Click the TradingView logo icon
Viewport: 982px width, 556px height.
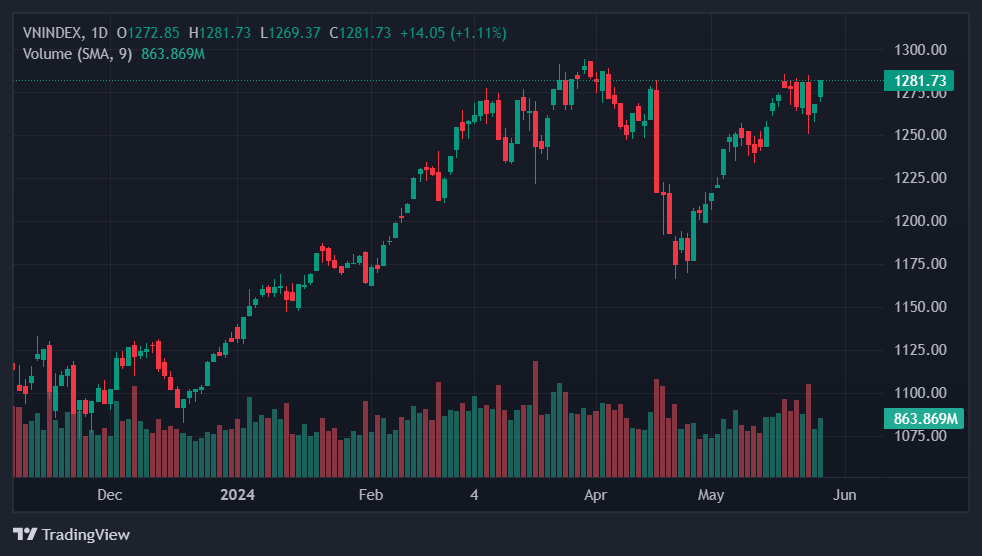(x=25, y=535)
